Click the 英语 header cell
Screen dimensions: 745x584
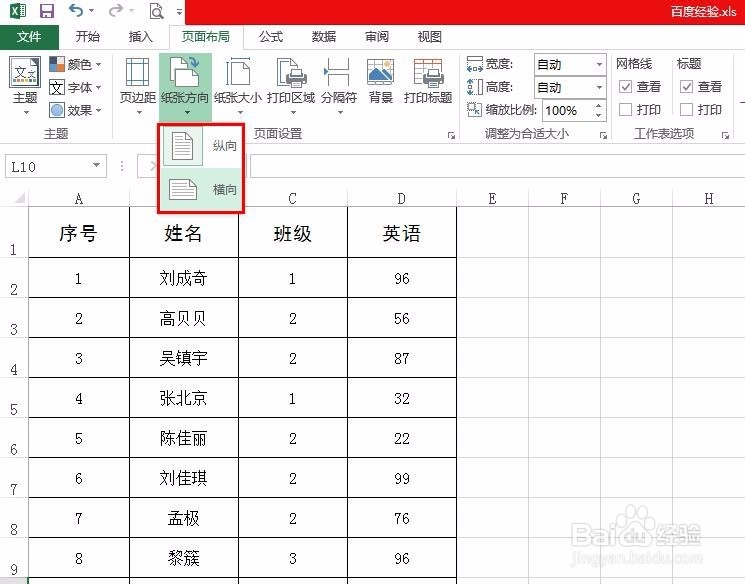(x=402, y=233)
